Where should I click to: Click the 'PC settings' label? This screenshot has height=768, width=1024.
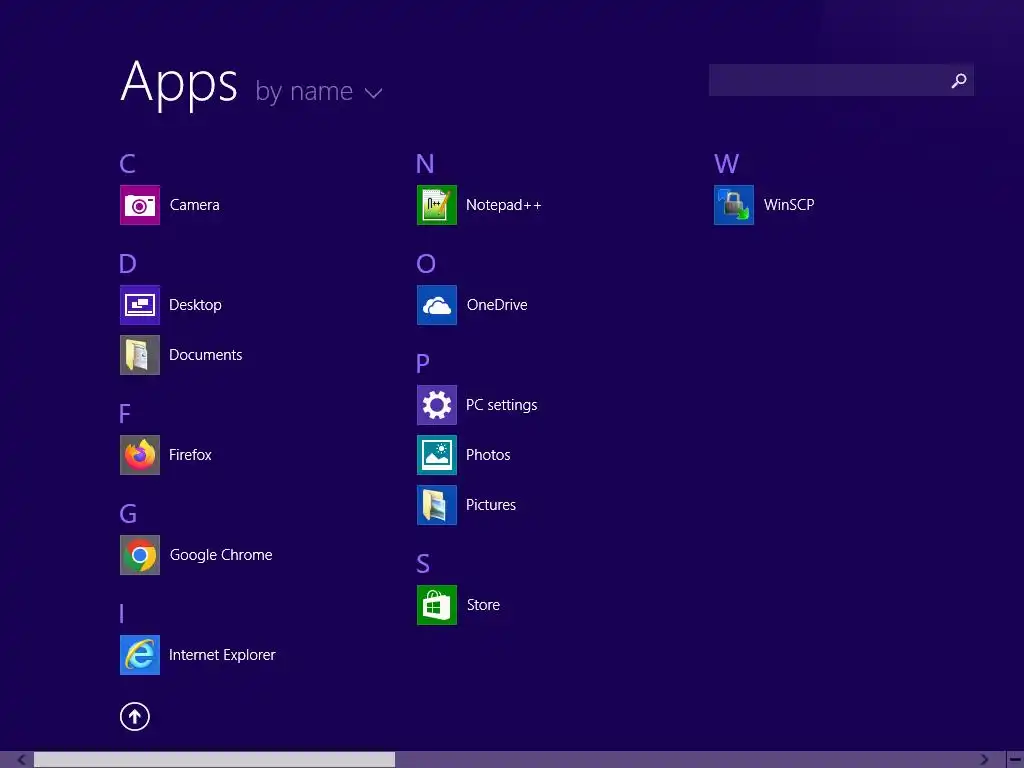tap(502, 405)
